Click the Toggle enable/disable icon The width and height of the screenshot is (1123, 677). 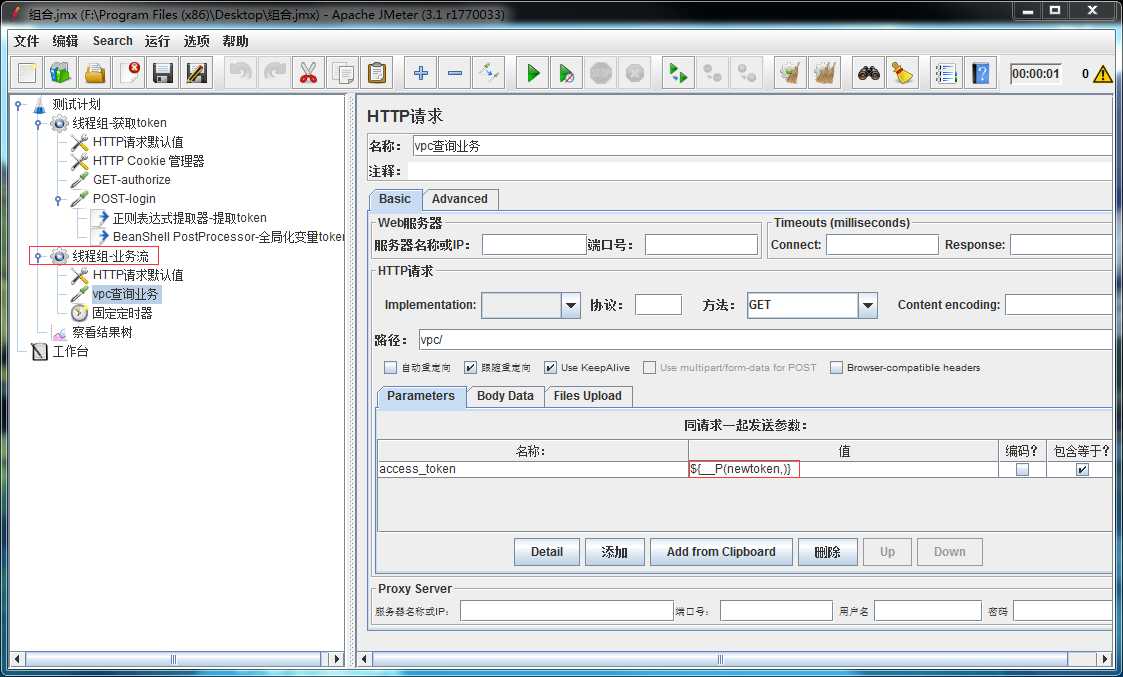[x=488, y=73]
